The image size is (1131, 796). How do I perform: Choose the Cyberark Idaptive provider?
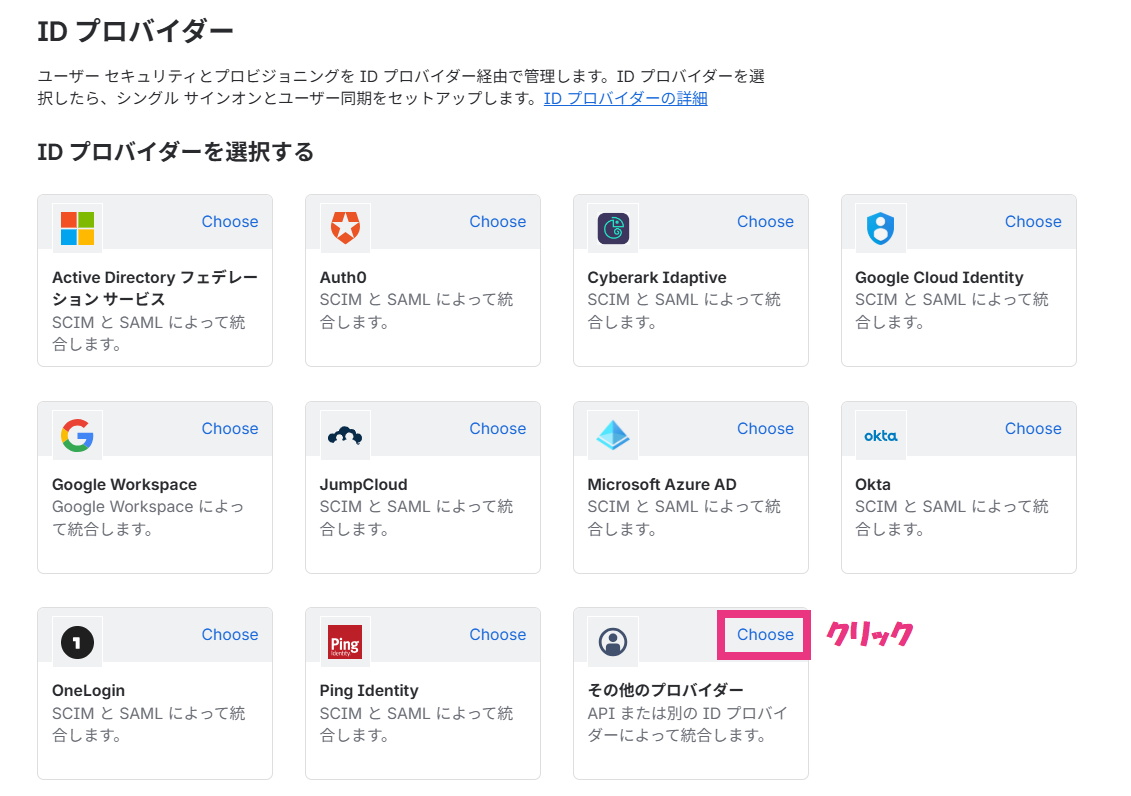pyautogui.click(x=765, y=221)
